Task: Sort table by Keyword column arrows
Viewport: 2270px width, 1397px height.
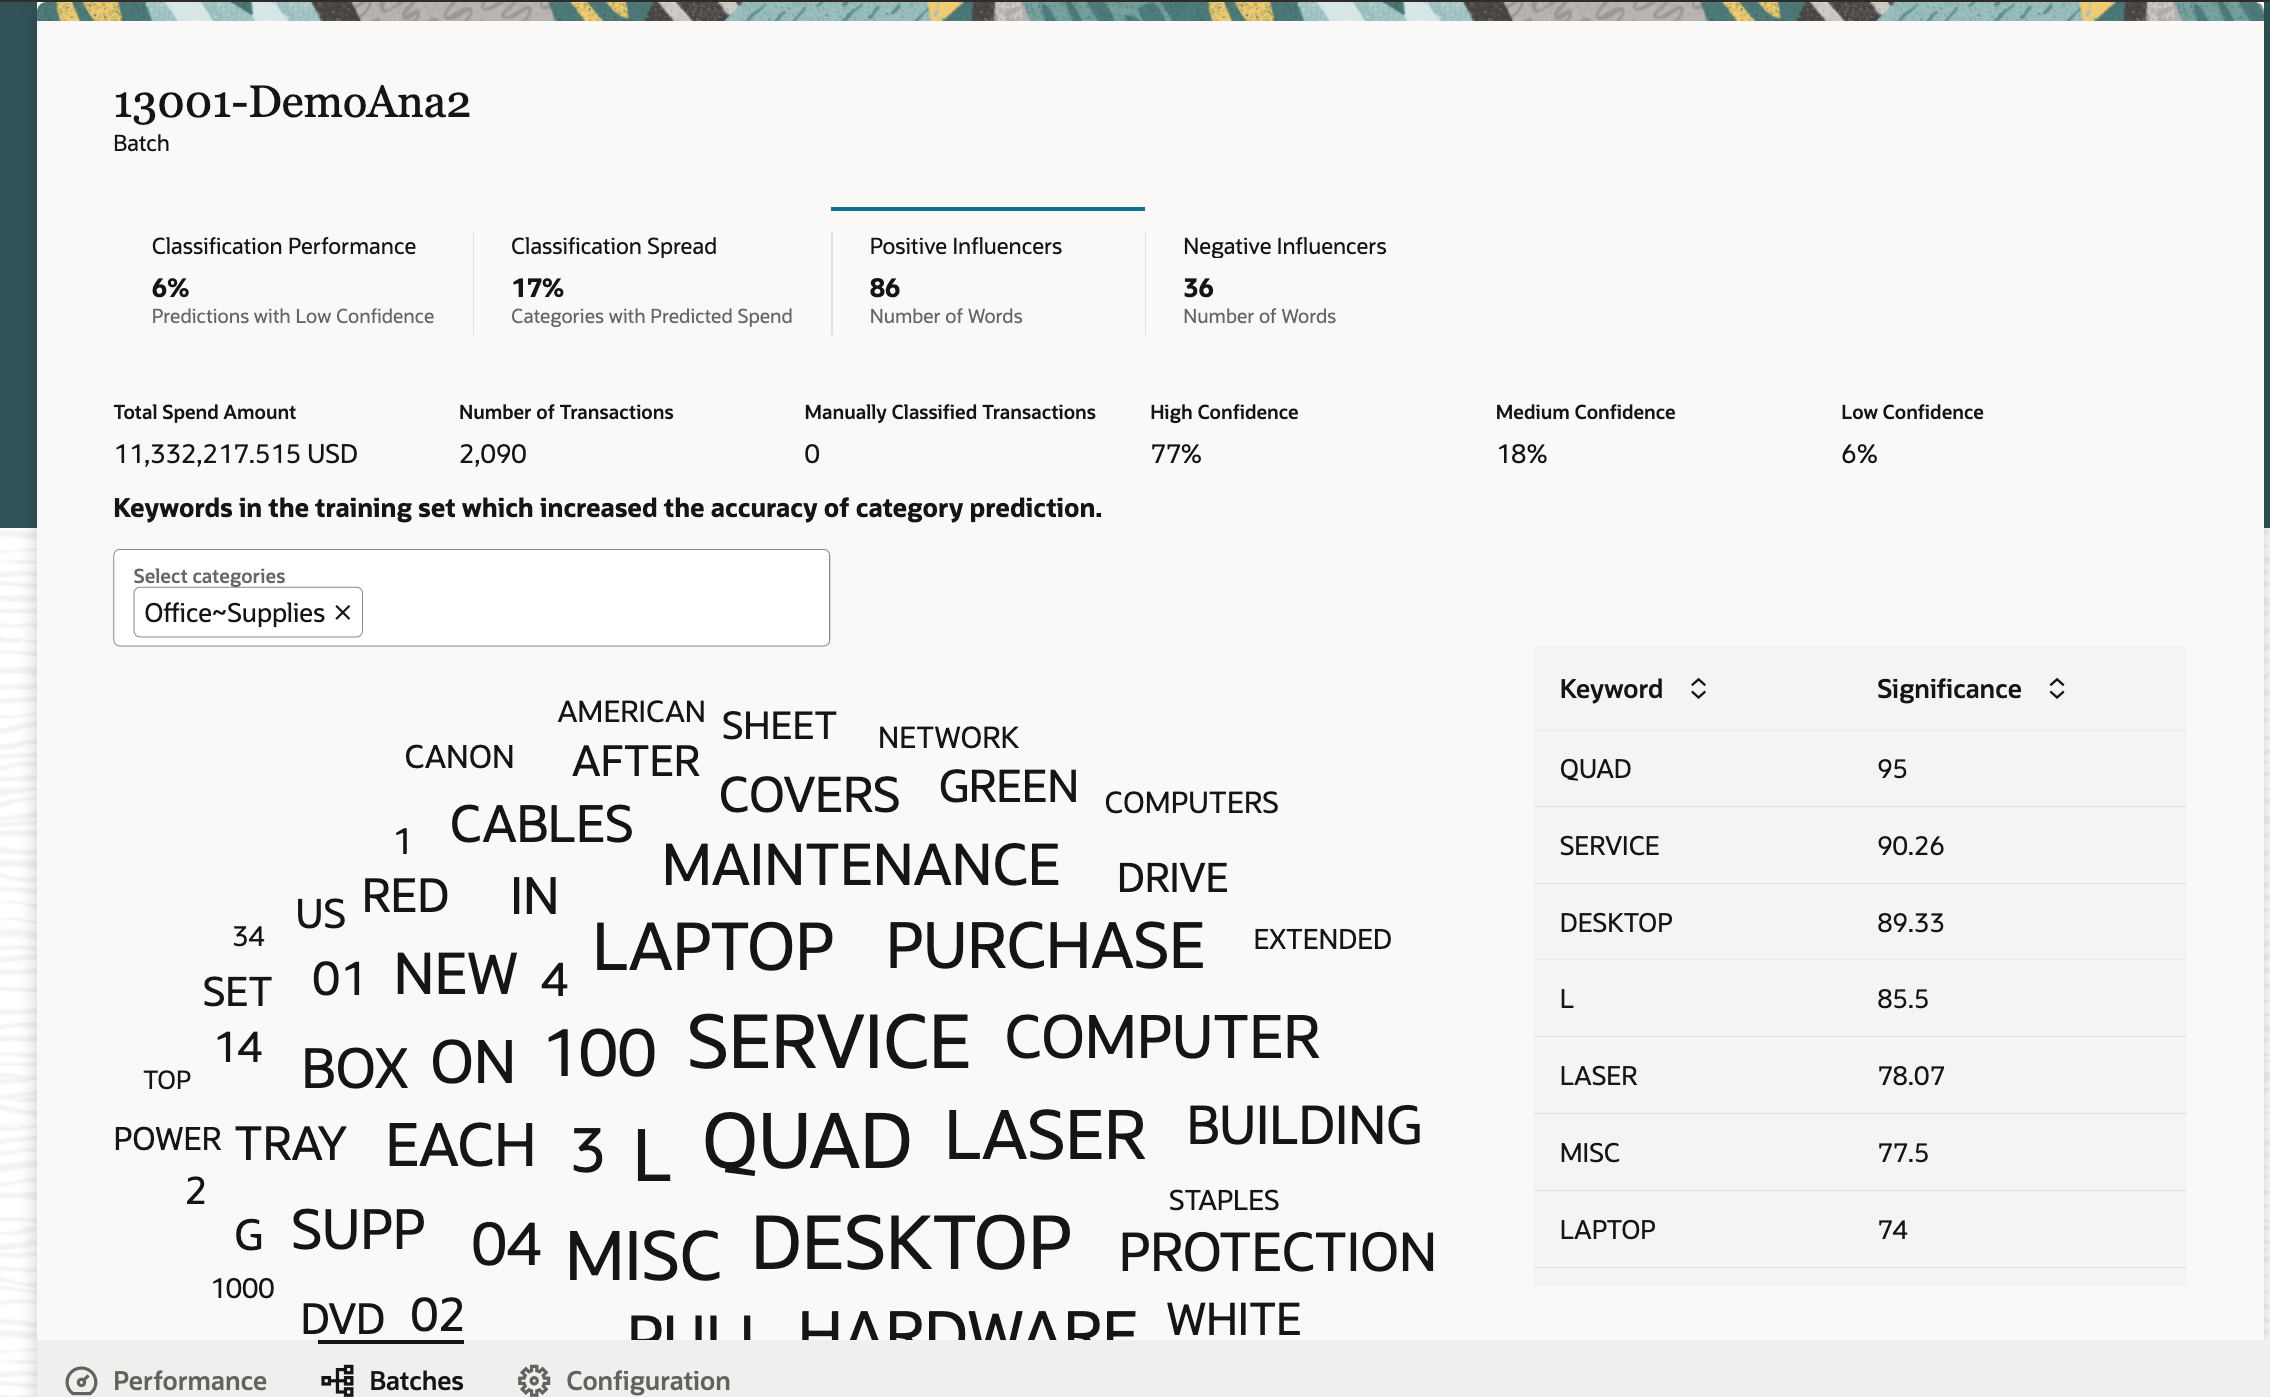Action: pyautogui.click(x=1698, y=689)
